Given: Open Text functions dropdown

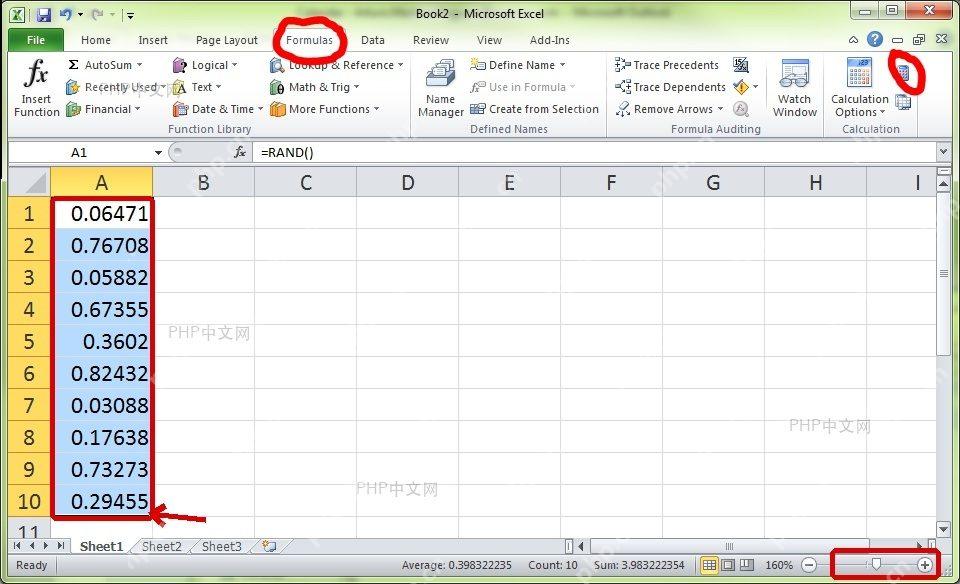Looking at the screenshot, I should pos(197,87).
